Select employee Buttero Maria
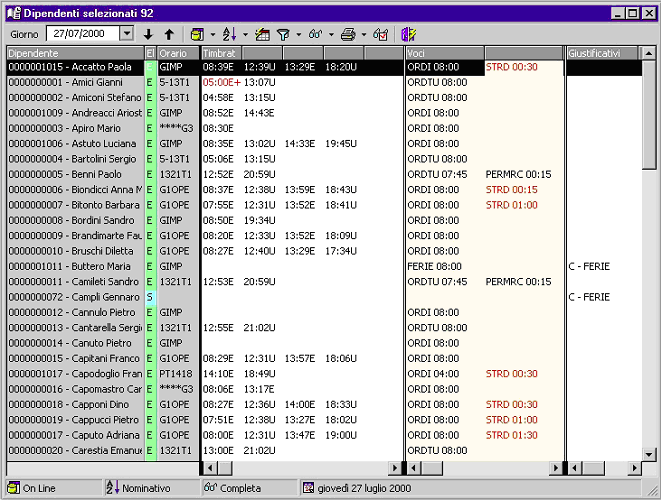Image resolution: width=661 pixels, height=500 pixels. click(75, 266)
